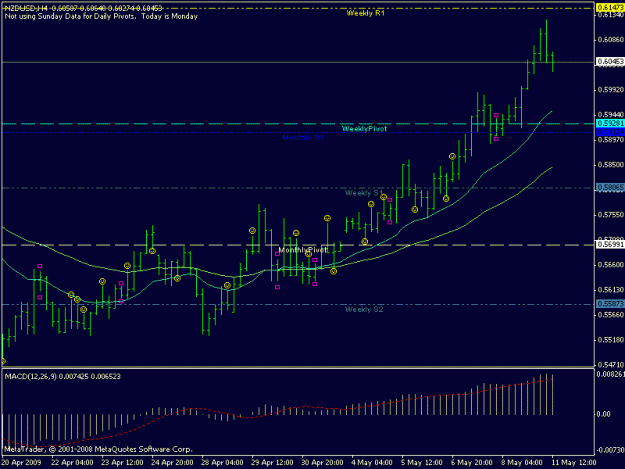Click the '4 May 04:00' time label
Viewport: 625px width, 469px height.
372,463
